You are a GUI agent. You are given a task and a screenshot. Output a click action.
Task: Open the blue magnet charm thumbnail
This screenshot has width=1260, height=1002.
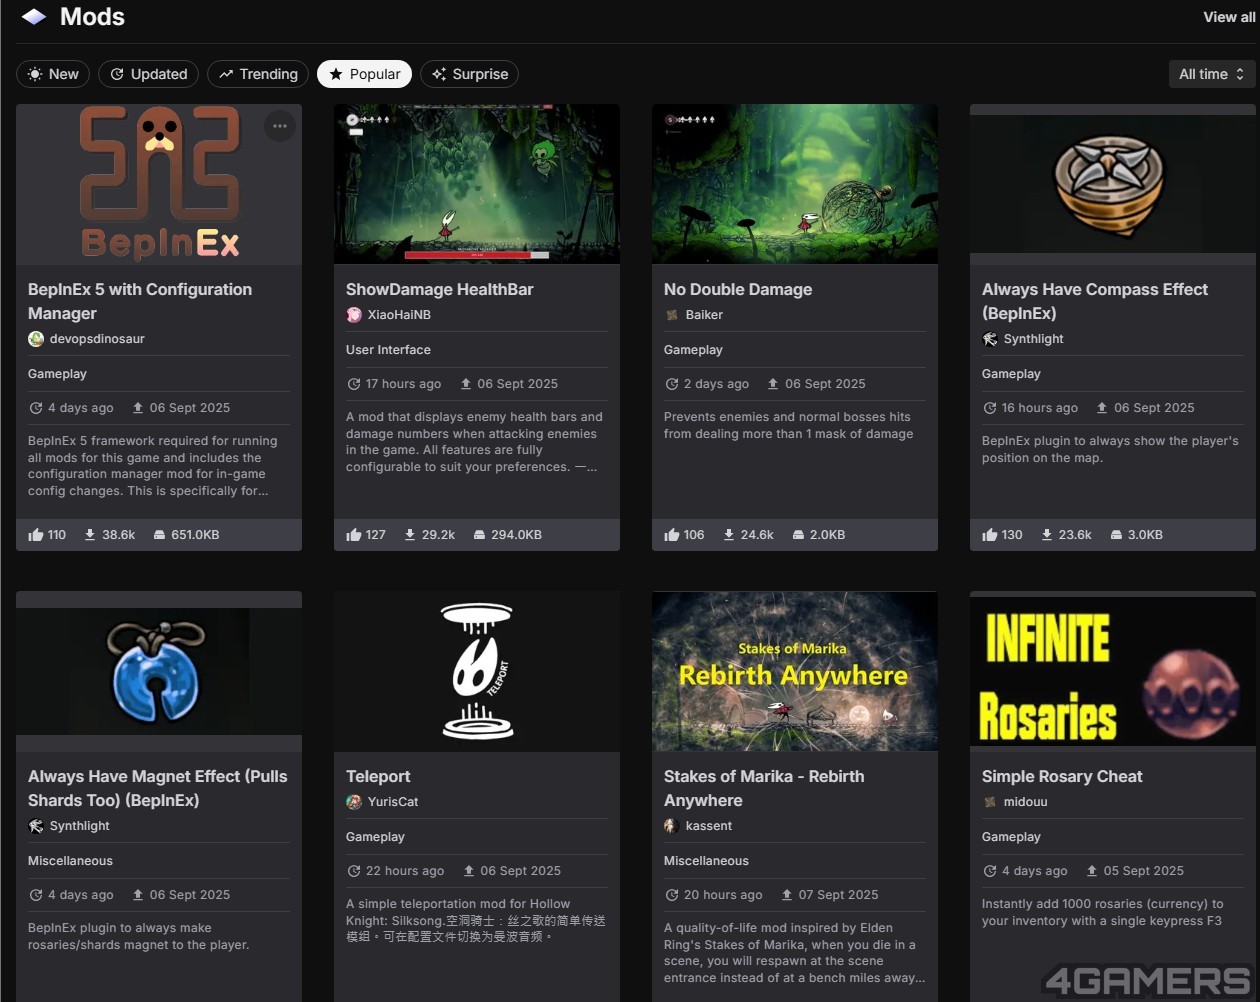click(x=159, y=671)
